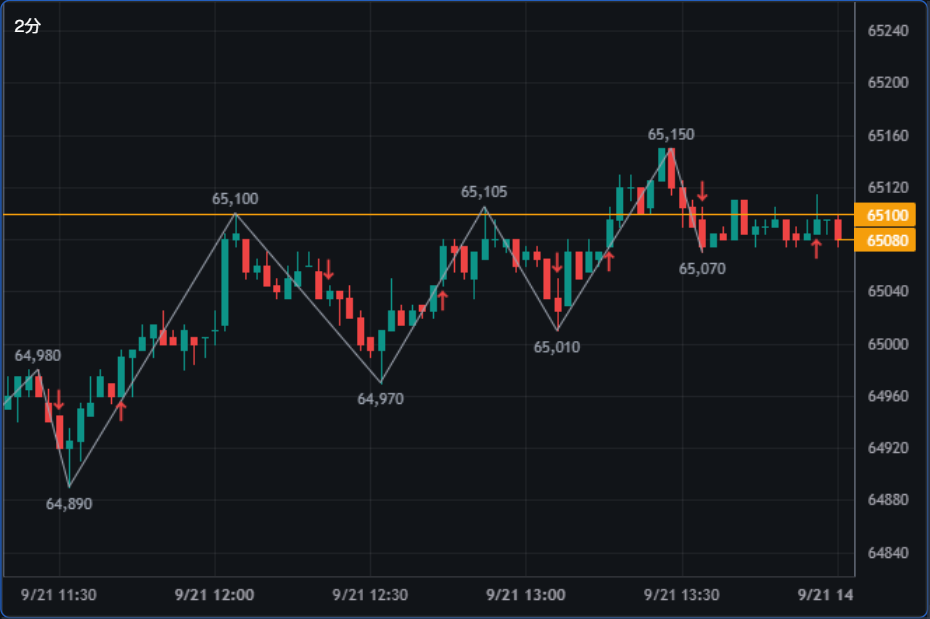Click the 65160 price axis value
The width and height of the screenshot is (930, 619).
[888, 136]
